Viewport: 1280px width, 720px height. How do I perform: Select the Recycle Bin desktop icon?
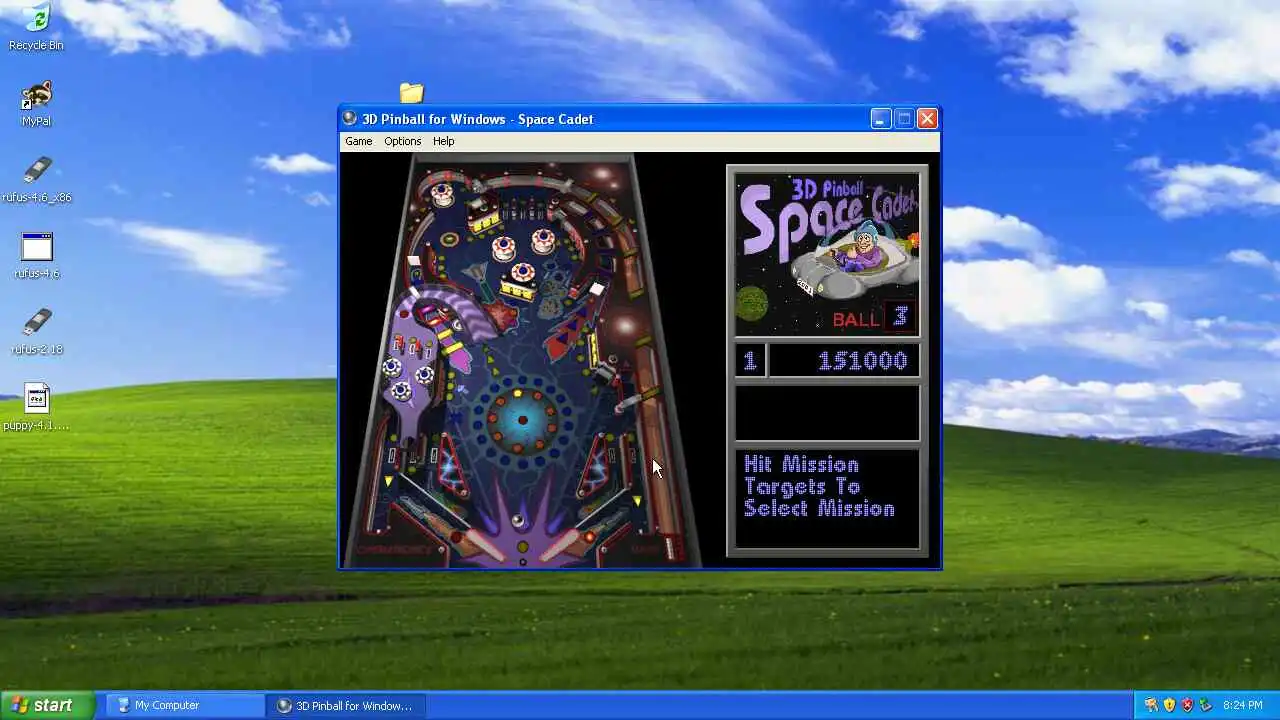coord(36,27)
